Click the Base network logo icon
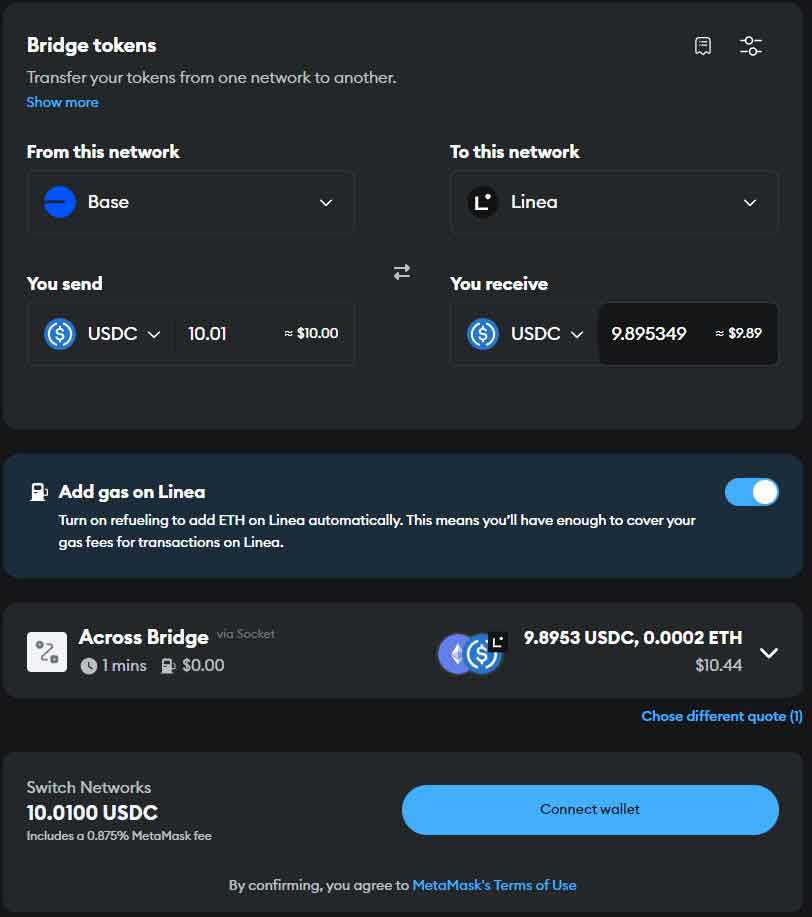 tap(60, 202)
